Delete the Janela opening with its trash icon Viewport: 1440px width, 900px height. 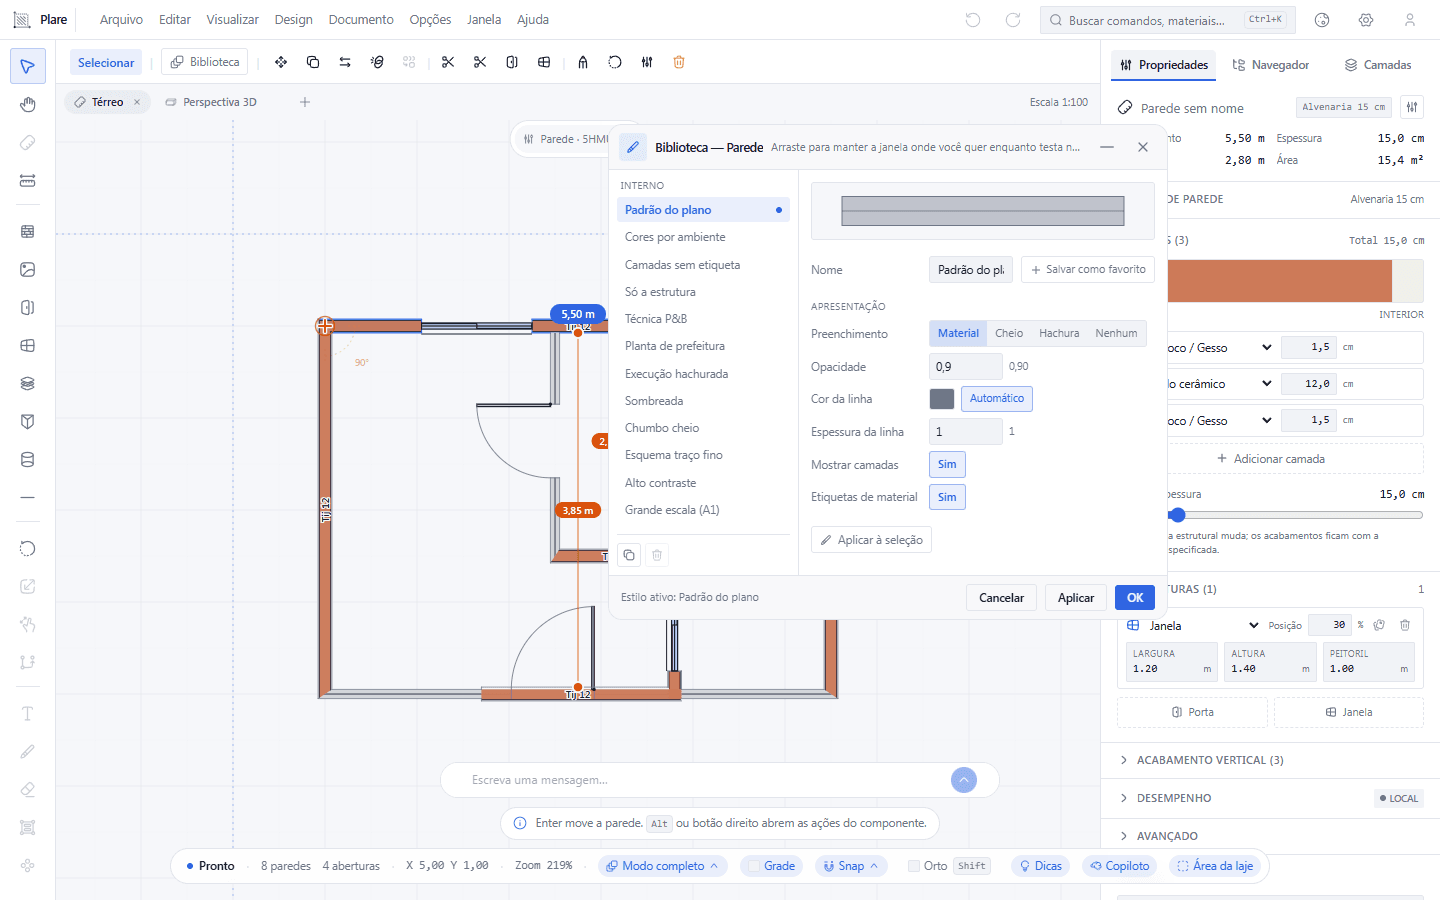click(x=1405, y=625)
